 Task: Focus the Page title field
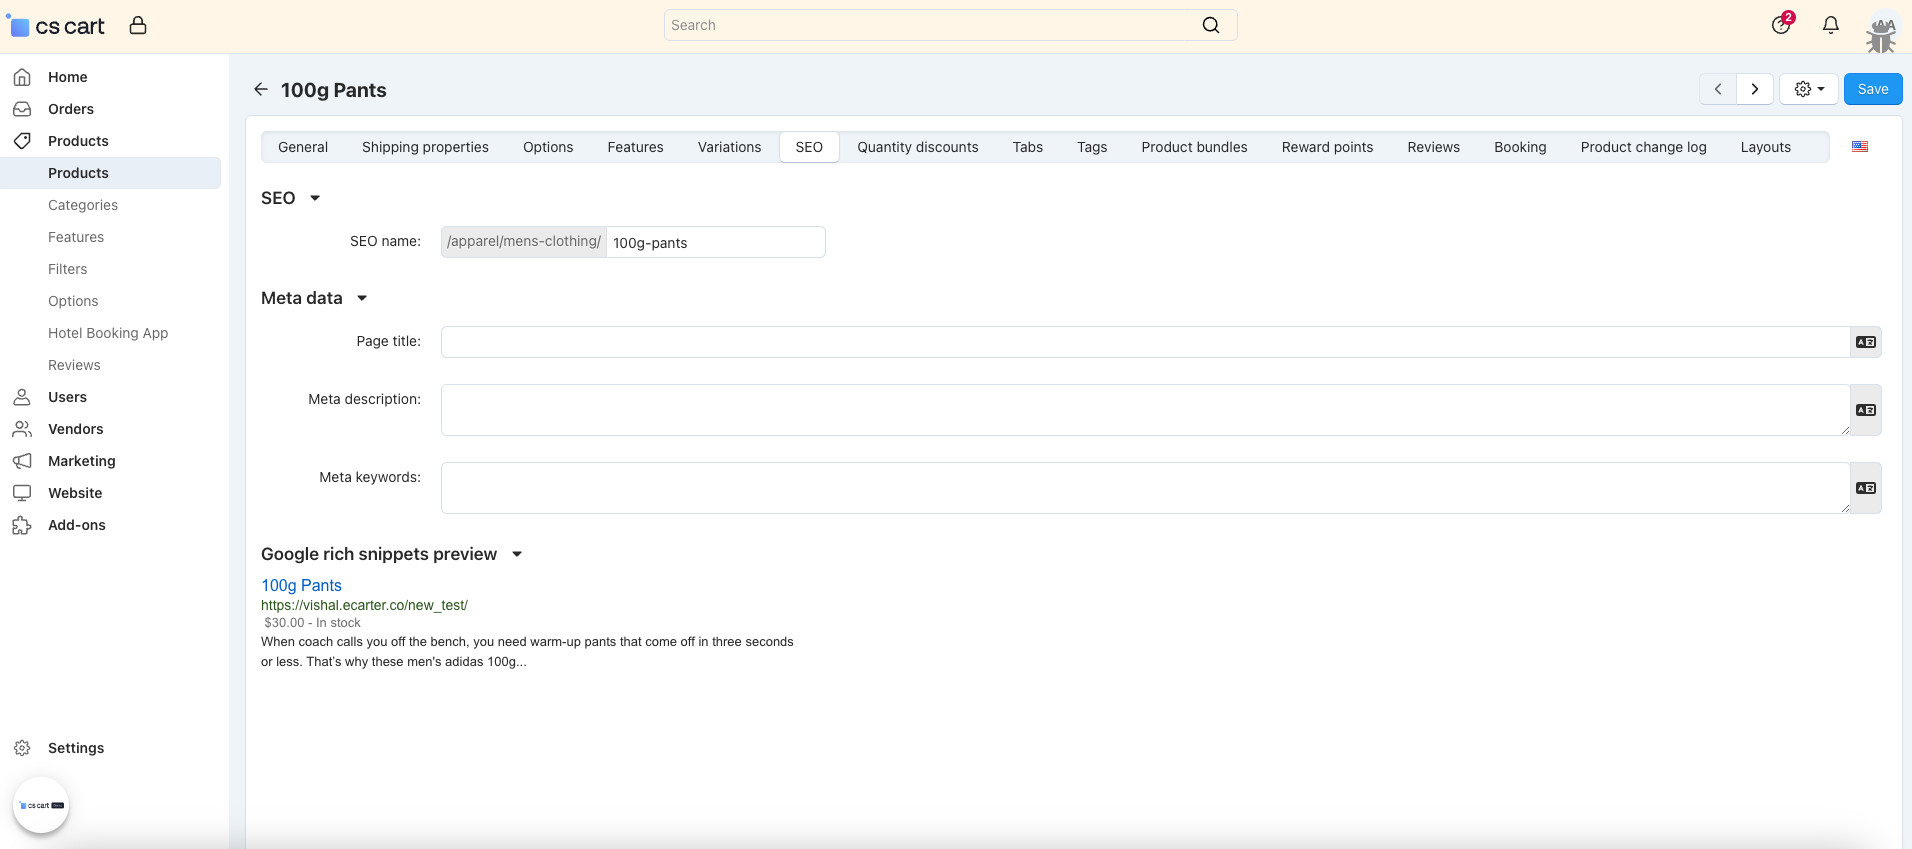1146,342
